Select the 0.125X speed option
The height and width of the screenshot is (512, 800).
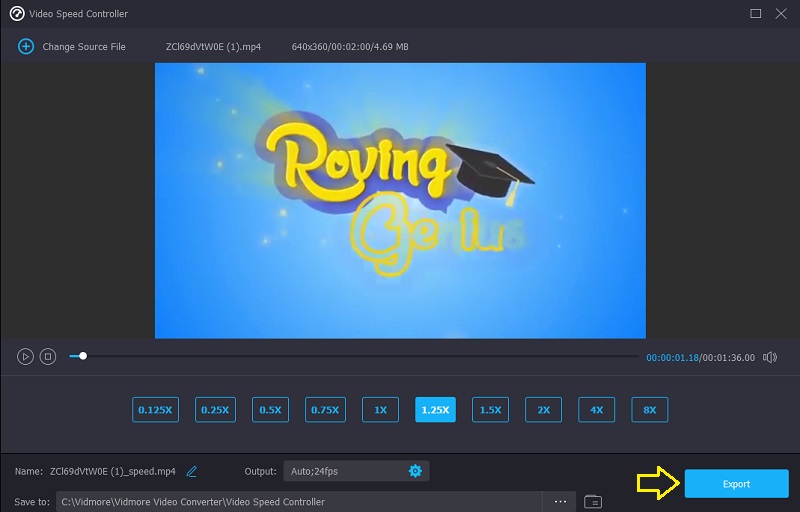[155, 410]
